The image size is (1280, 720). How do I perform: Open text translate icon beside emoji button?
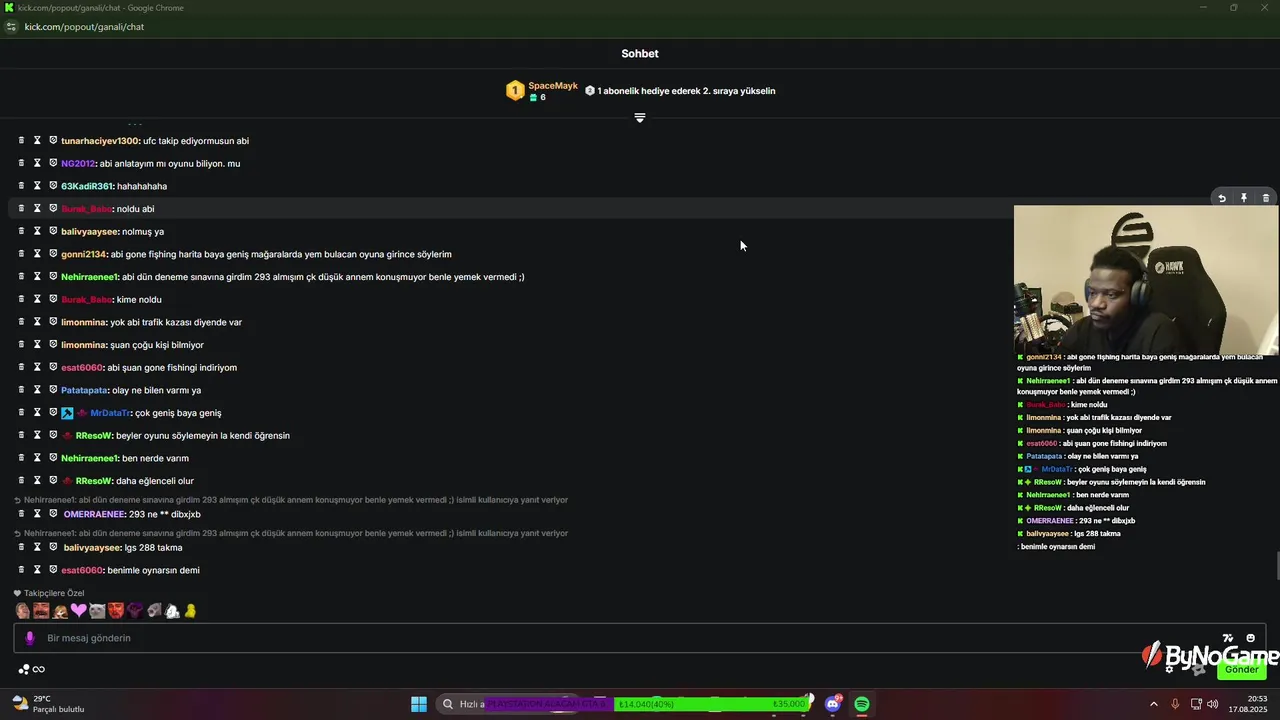pos(1228,638)
